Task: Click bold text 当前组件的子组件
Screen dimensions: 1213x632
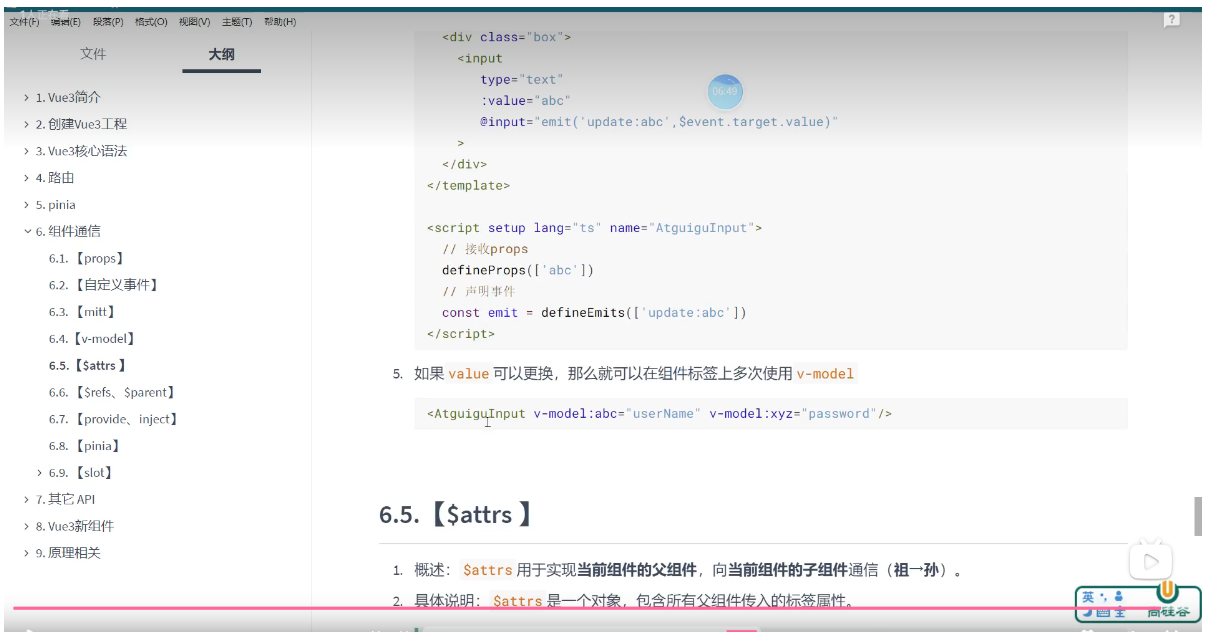Action: click(x=787, y=570)
